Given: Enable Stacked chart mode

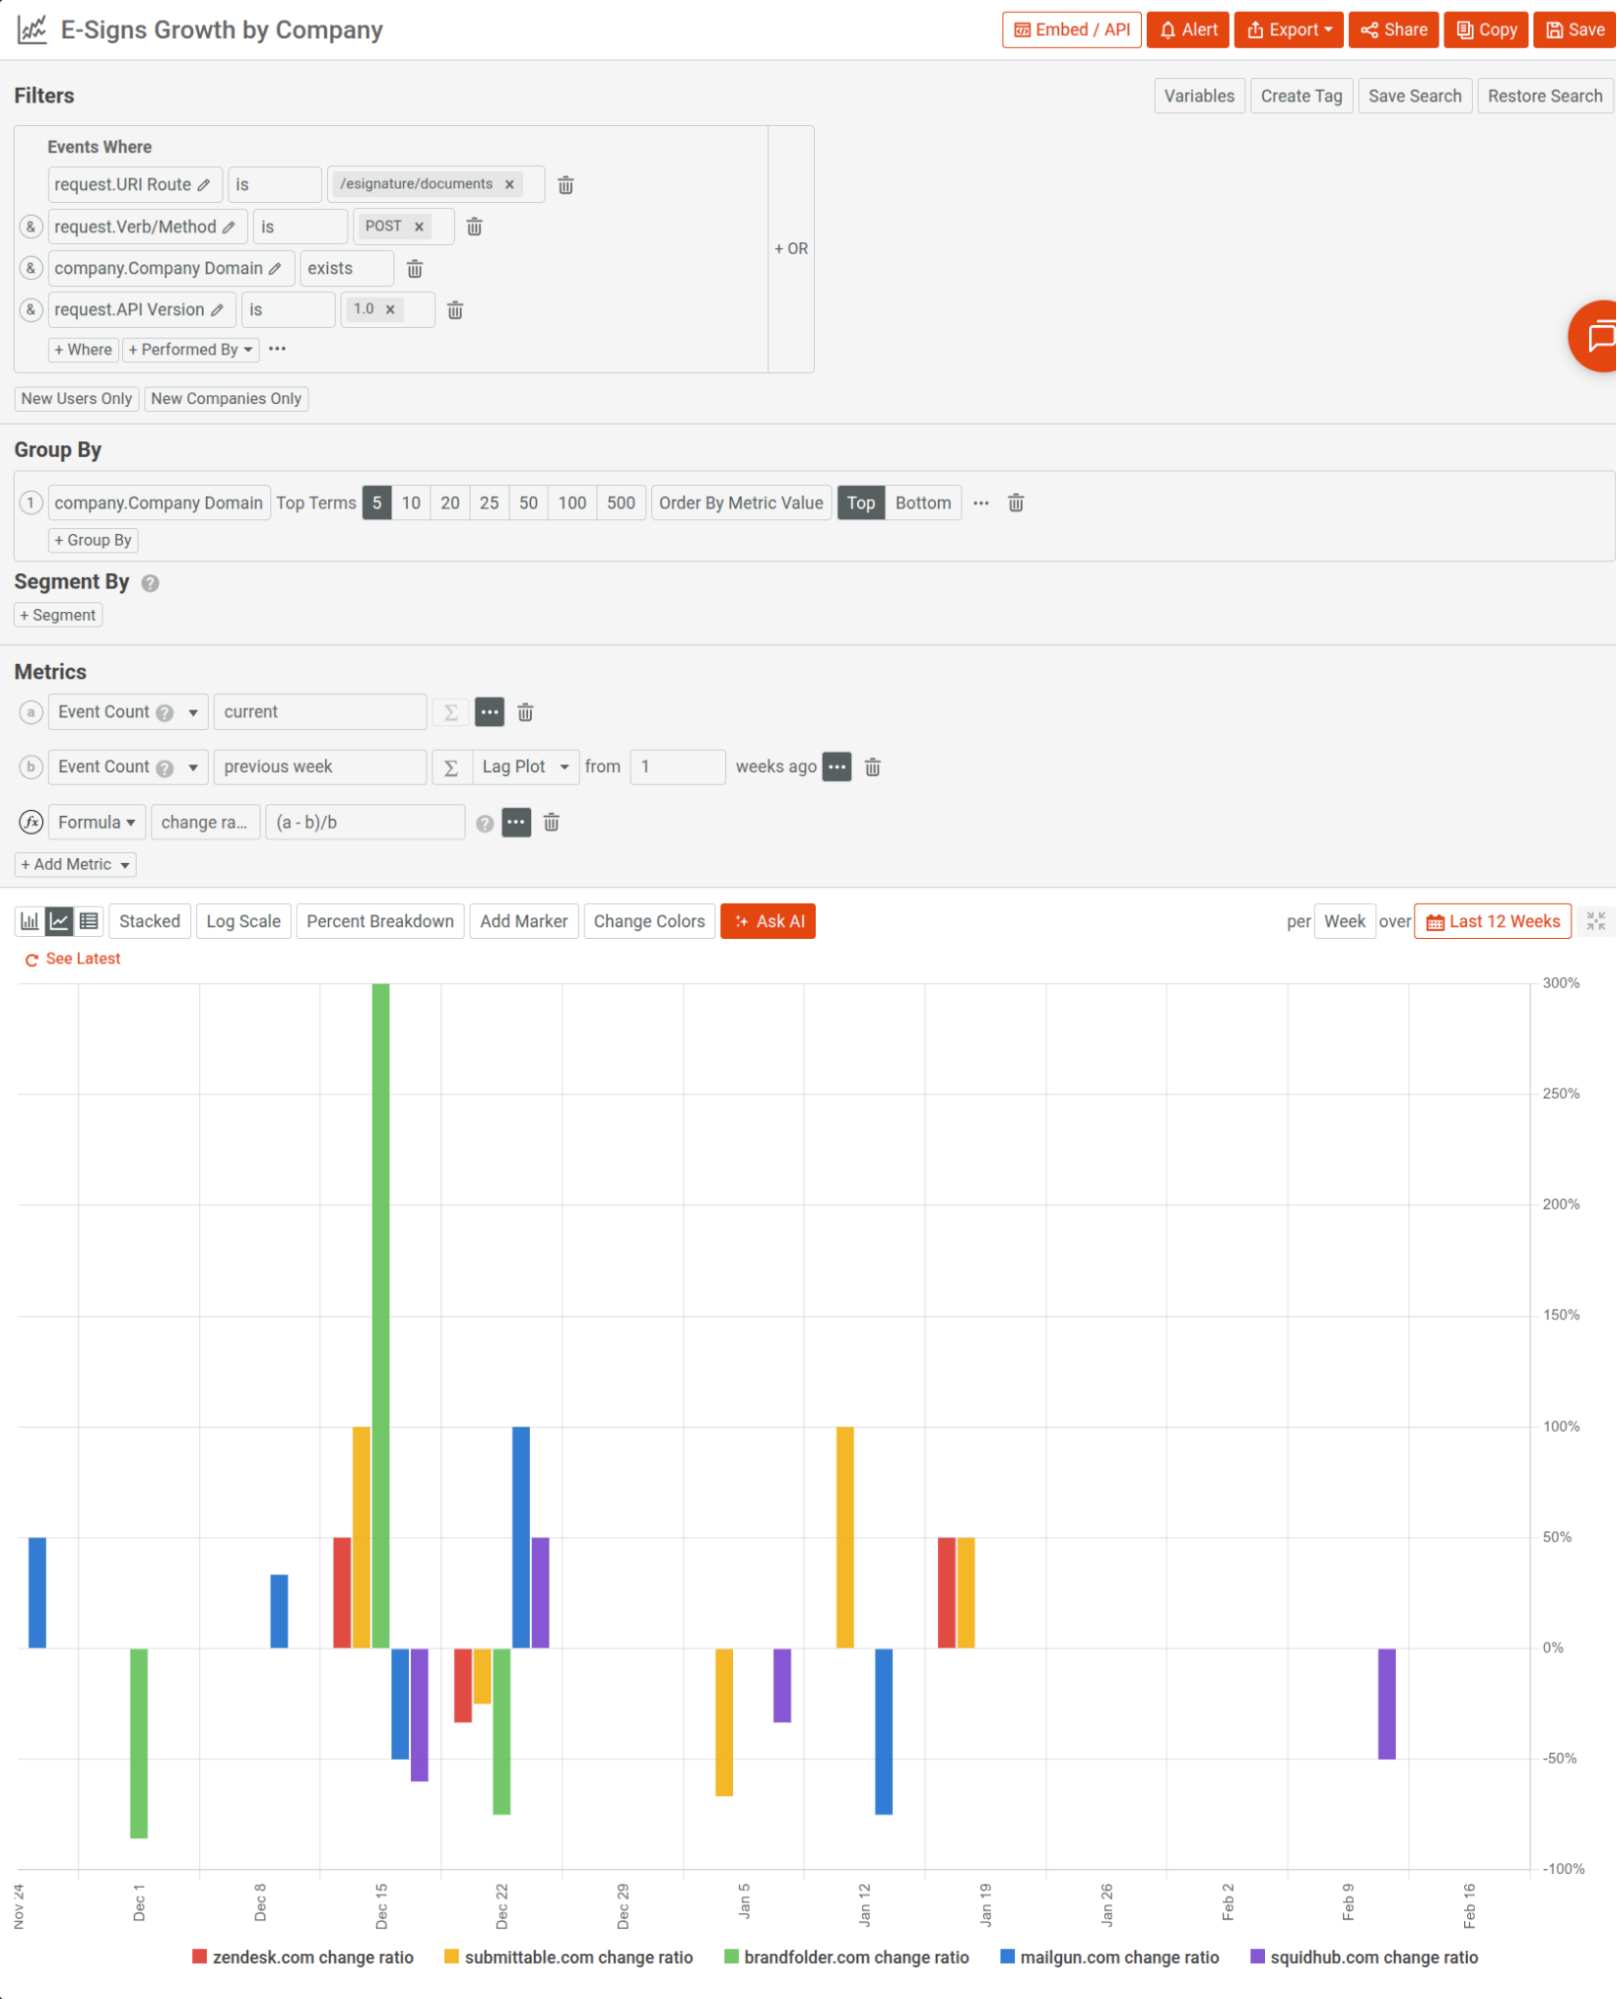Looking at the screenshot, I should coord(148,921).
